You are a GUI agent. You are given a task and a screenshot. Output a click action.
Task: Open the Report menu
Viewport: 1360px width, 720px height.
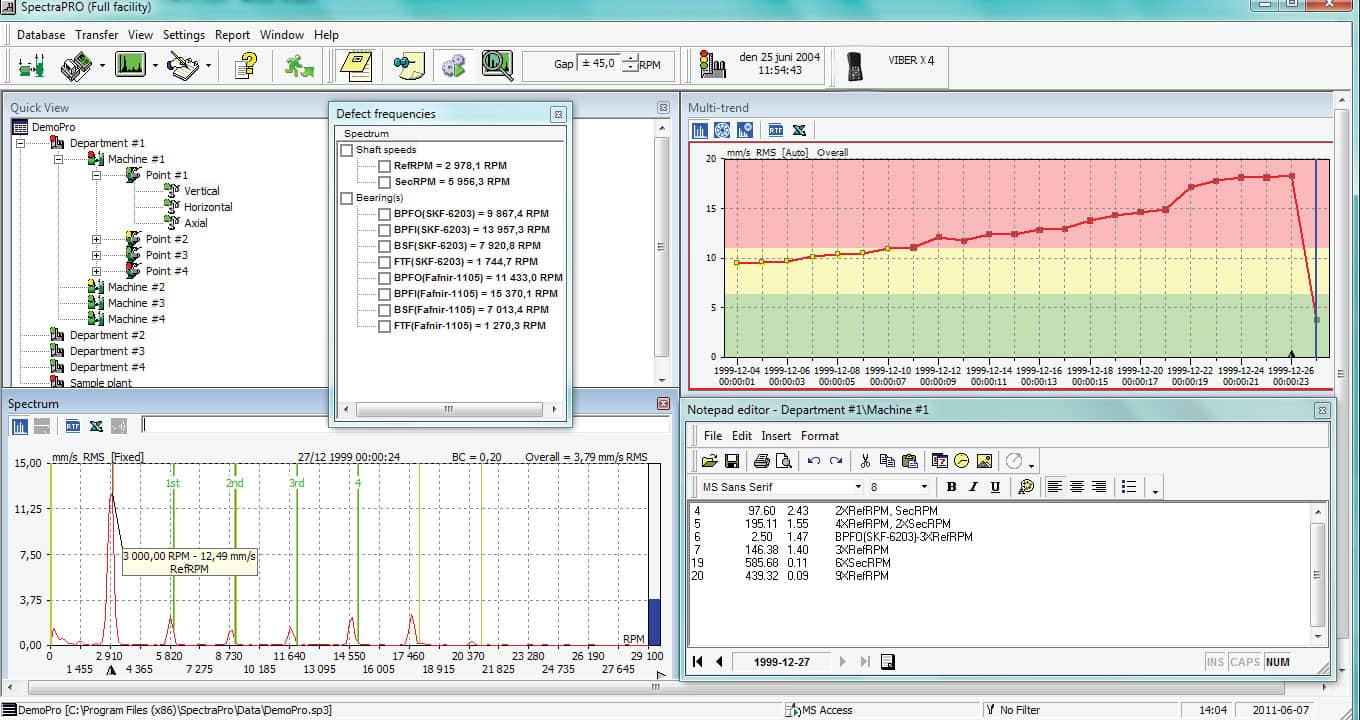click(233, 34)
